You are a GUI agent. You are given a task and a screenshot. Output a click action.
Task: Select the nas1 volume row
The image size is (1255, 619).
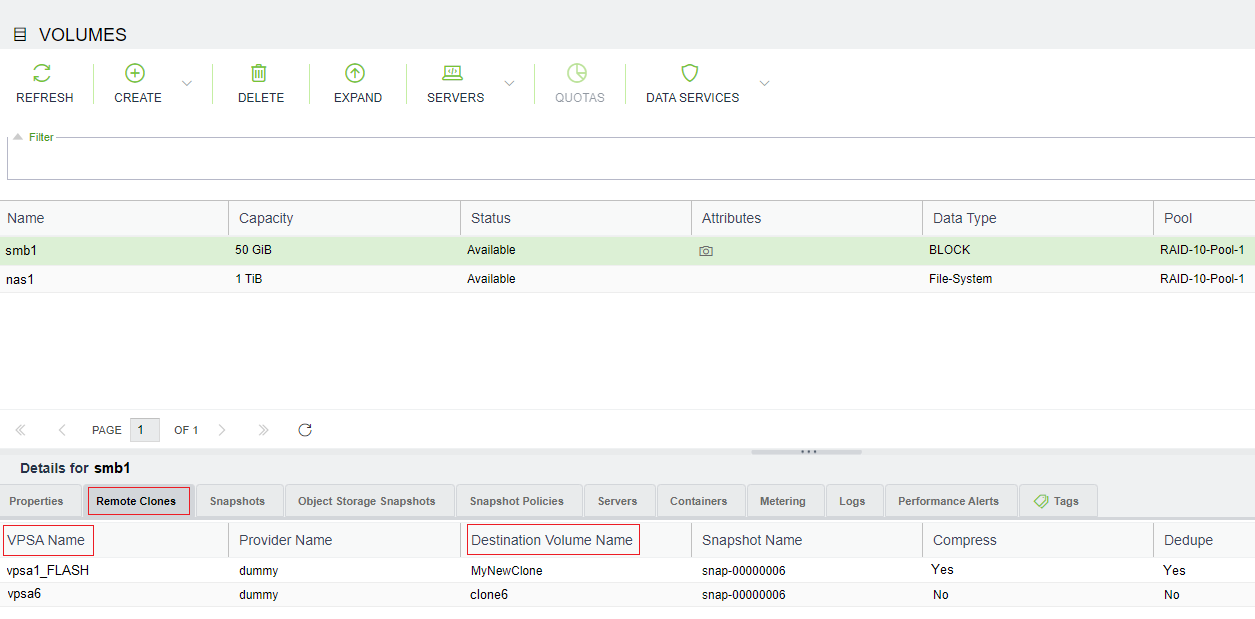click(x=21, y=279)
